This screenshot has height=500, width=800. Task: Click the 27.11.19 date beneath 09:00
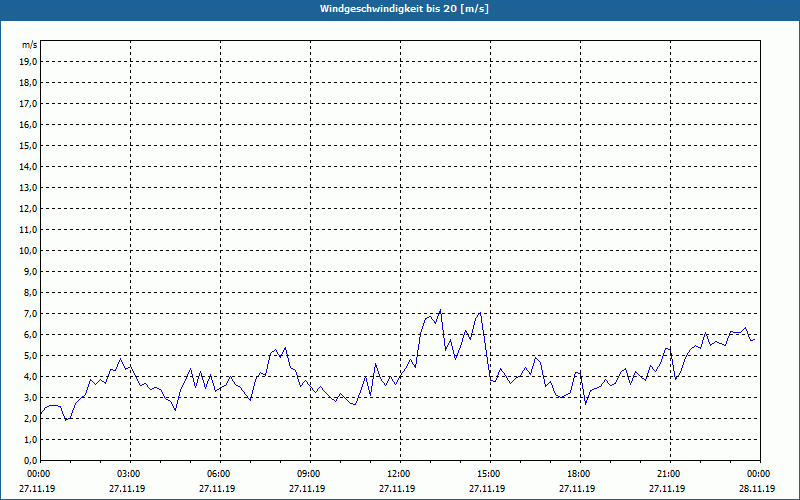[x=307, y=489]
